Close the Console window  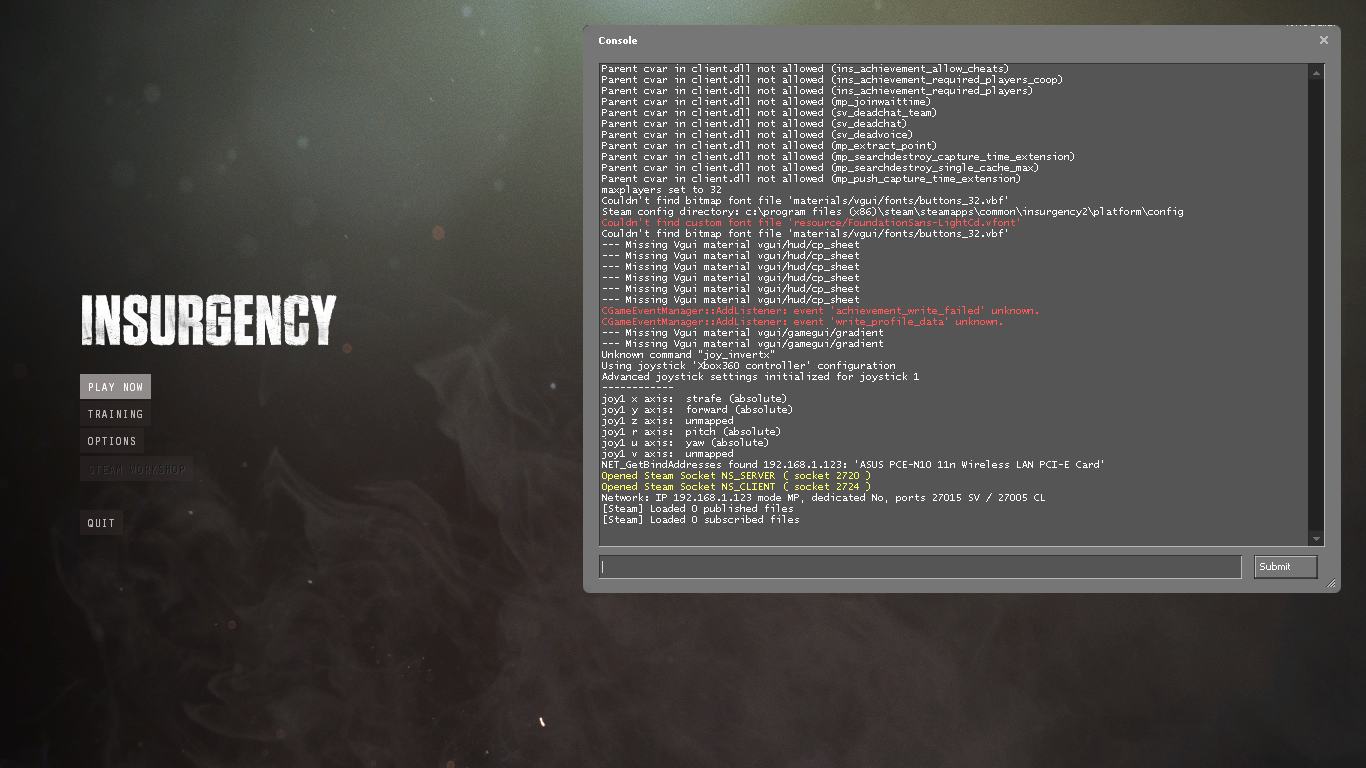click(1324, 40)
